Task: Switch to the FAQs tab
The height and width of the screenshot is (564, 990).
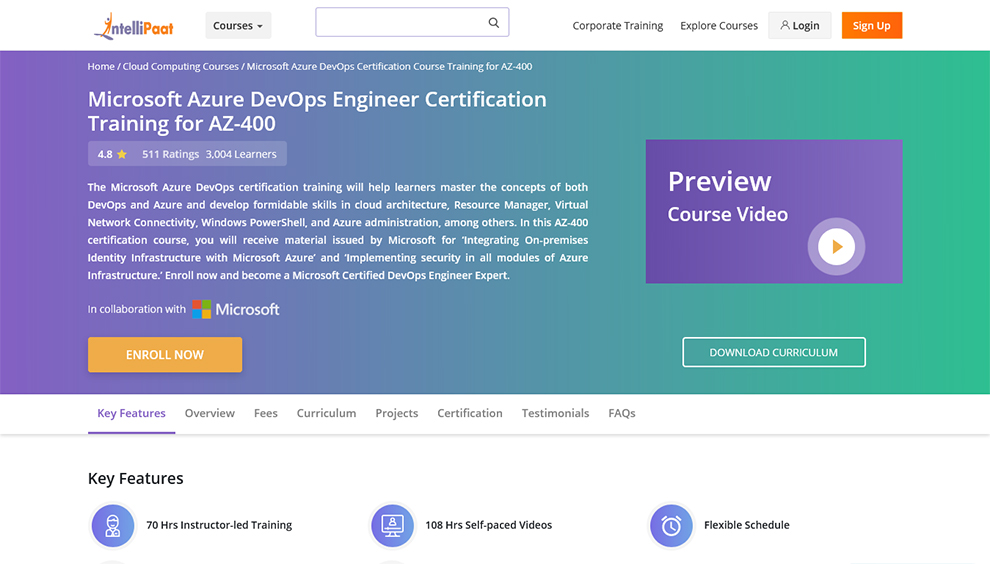Action: coord(622,413)
